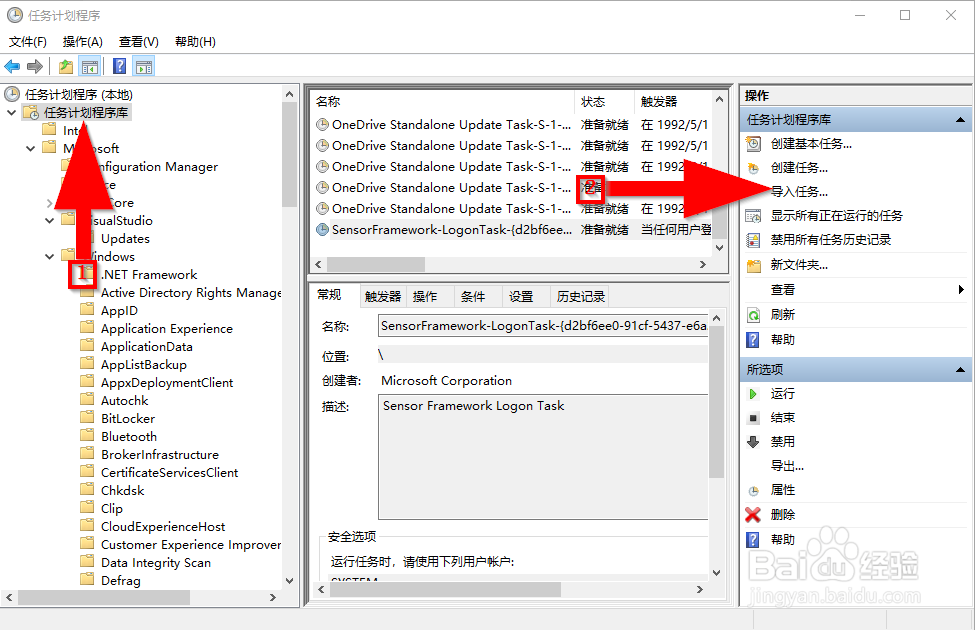Click the help icon next to 帮助 under 所选项

tap(753, 539)
